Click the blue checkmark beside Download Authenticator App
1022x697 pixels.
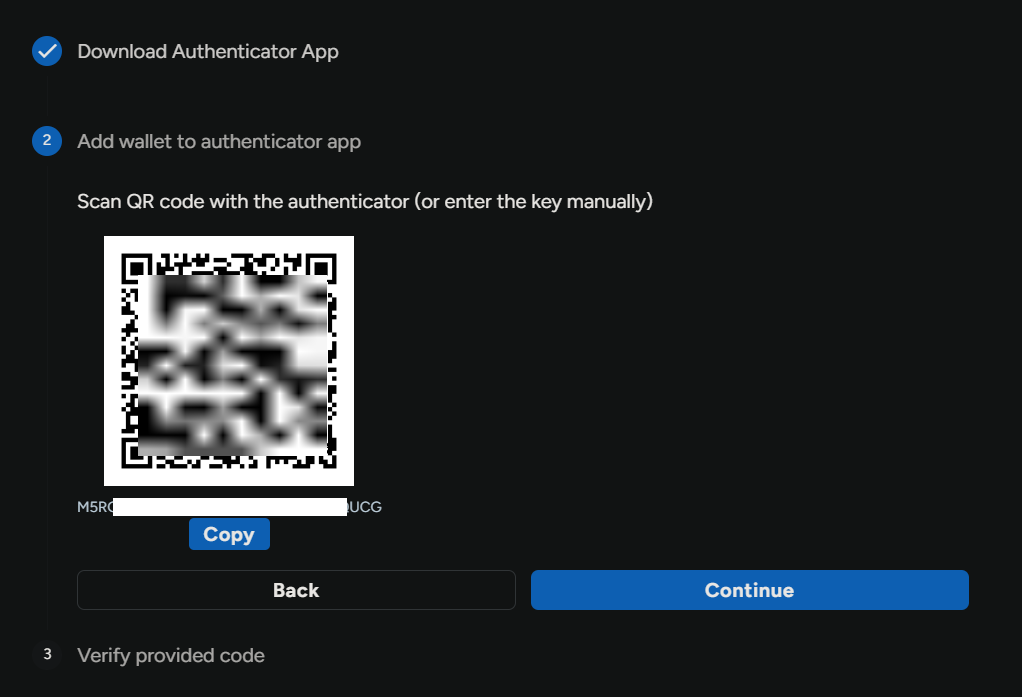pyautogui.click(x=46, y=51)
